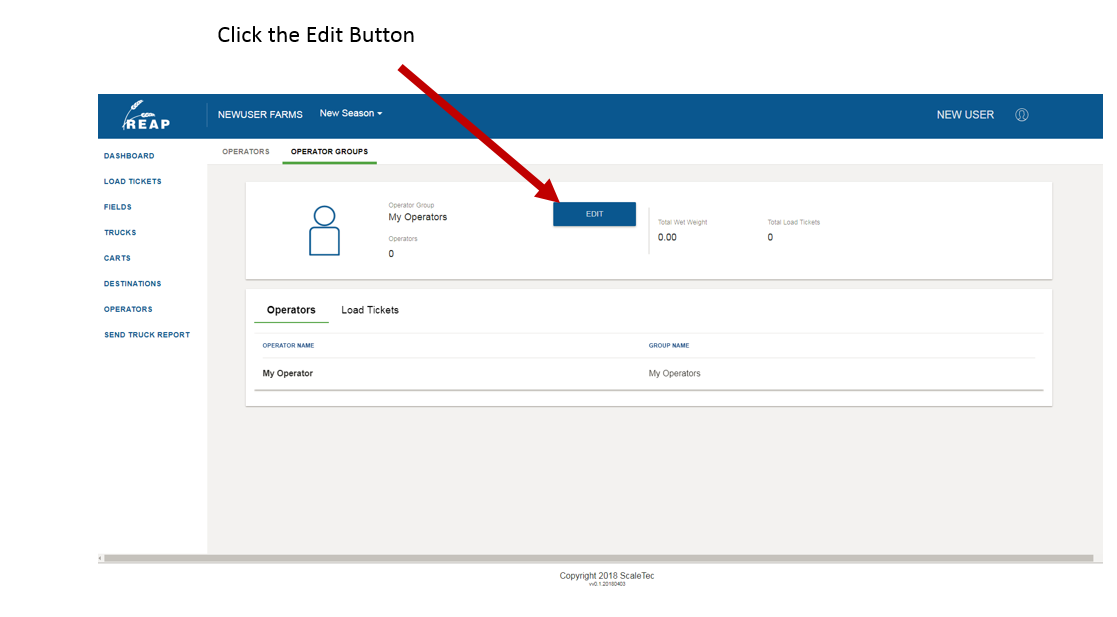Click Copyright 2018 ScaleTec footer
Viewport: 1117px width, 617px height.
coord(606,576)
